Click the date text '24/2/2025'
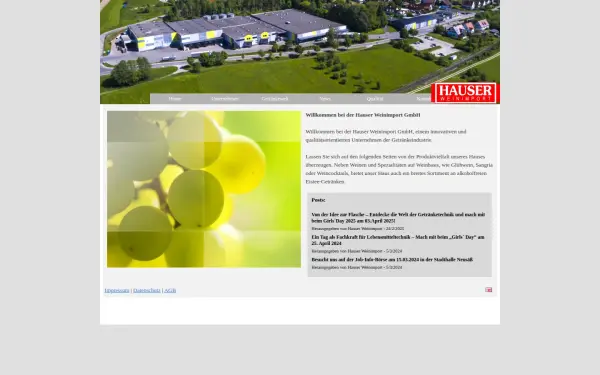600x375 pixels. click(395, 228)
